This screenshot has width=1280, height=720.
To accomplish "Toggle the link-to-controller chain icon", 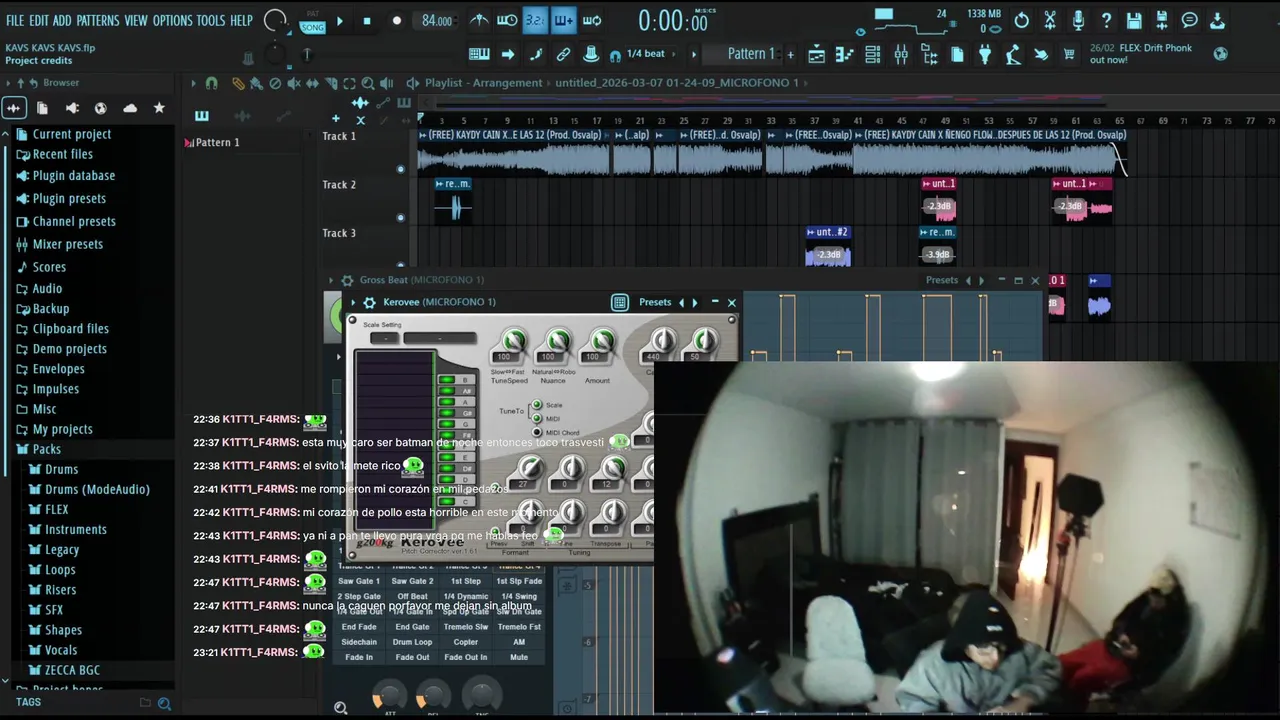I will 563,54.
